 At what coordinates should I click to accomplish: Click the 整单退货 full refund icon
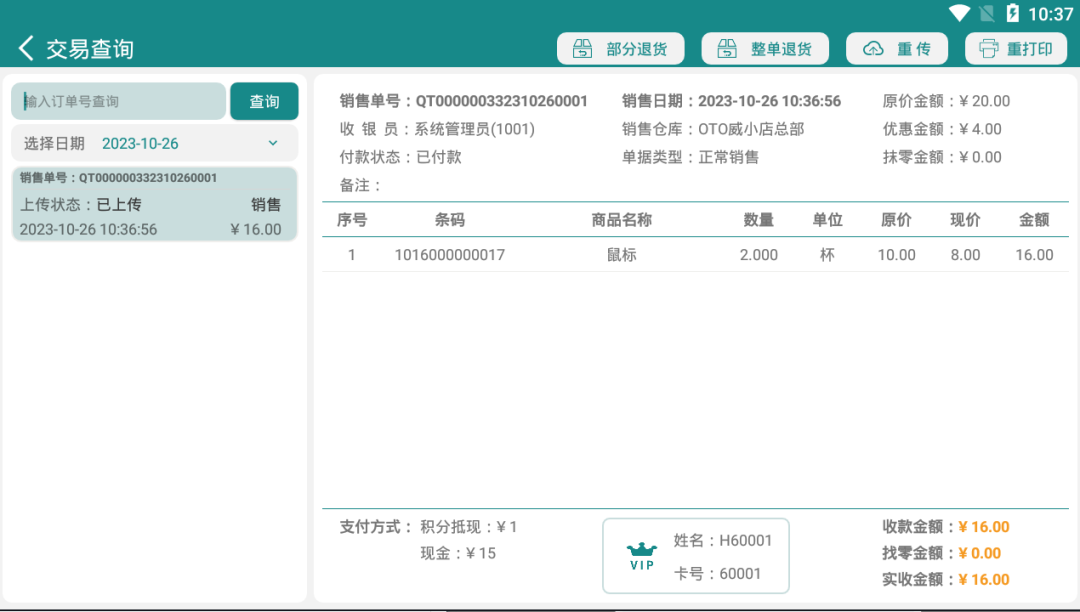727,49
